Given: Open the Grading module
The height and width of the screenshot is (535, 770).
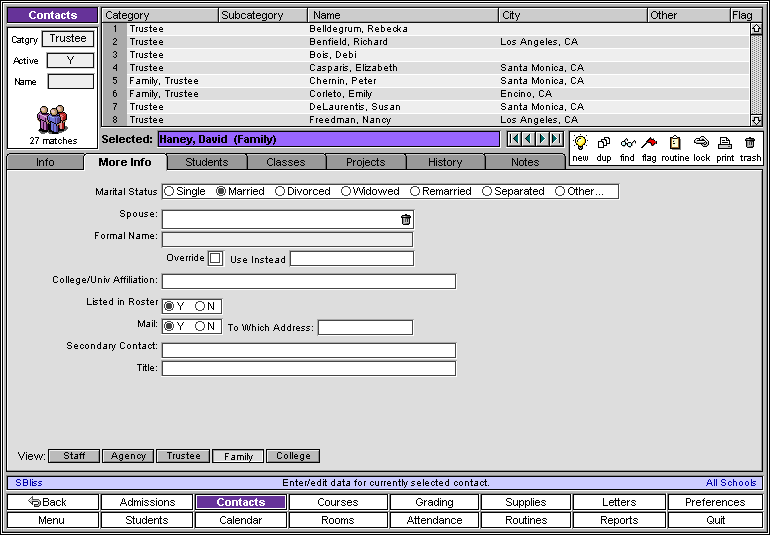Looking at the screenshot, I should coord(434,502).
